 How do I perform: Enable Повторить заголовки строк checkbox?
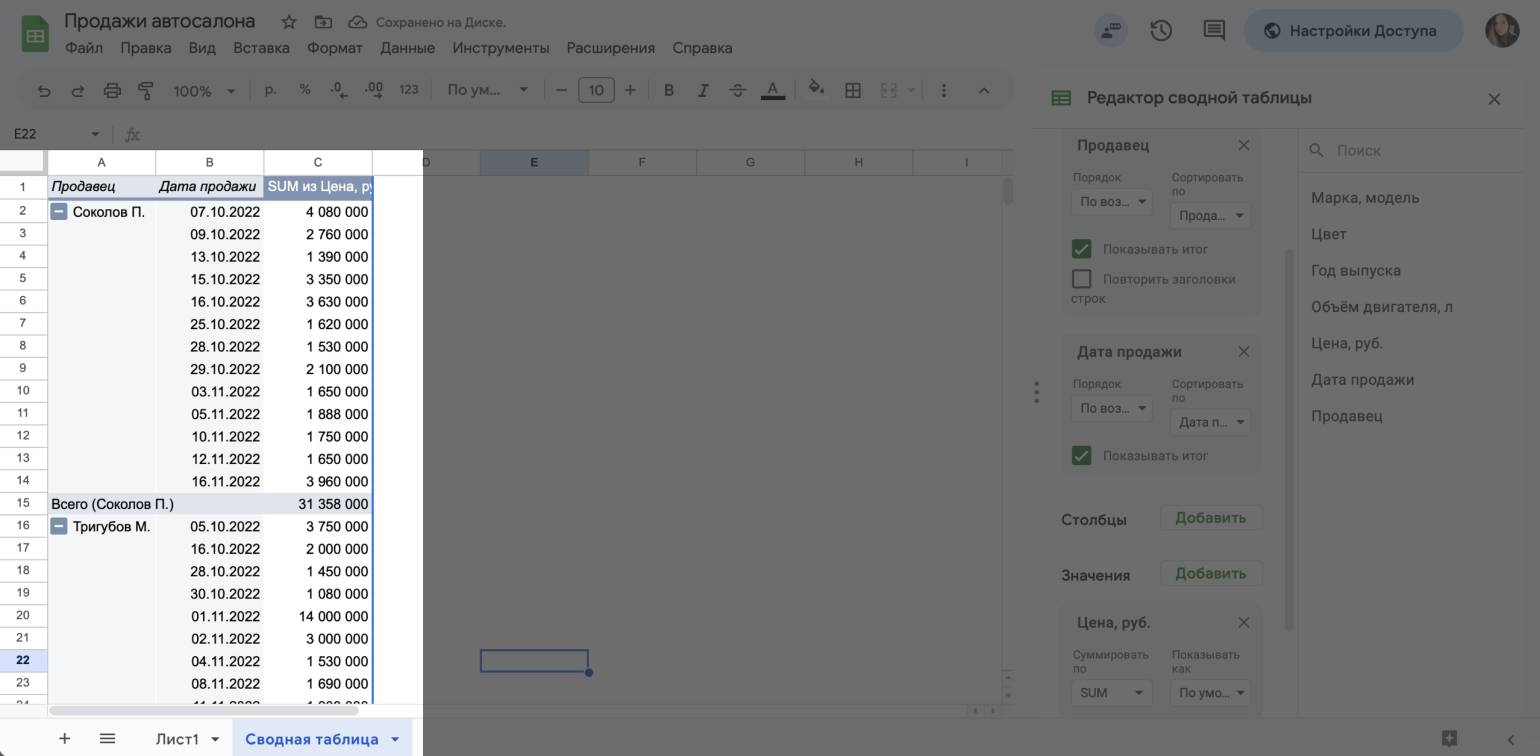click(x=1081, y=279)
